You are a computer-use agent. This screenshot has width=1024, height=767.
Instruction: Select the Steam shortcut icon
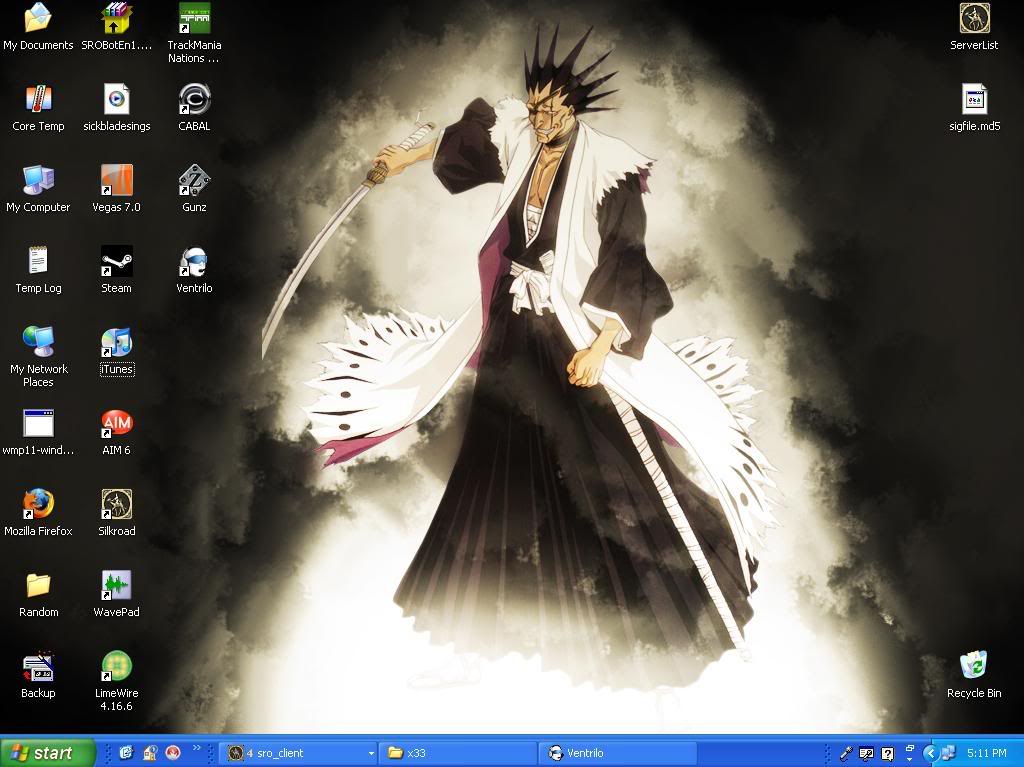[116, 270]
